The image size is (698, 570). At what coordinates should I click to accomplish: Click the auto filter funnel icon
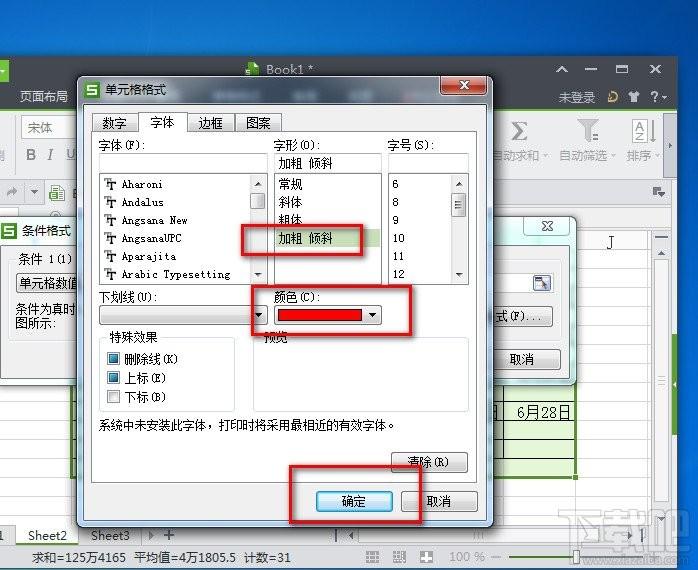(x=588, y=130)
